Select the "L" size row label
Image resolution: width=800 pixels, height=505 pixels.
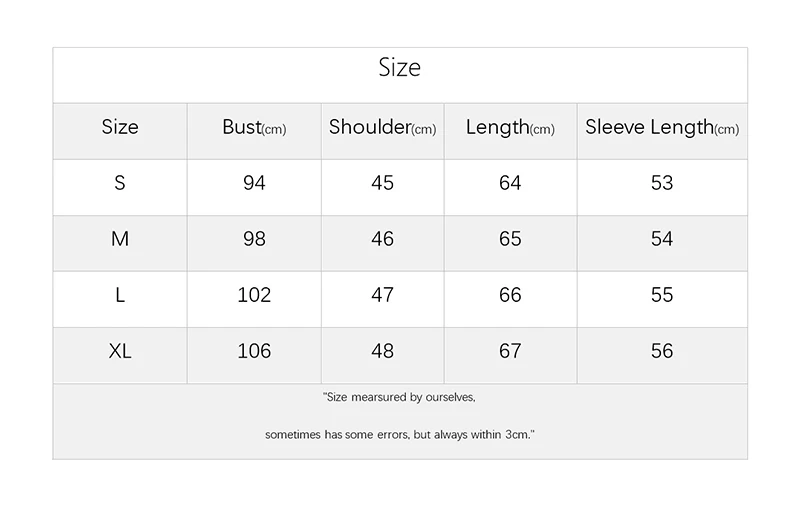pyautogui.click(x=120, y=295)
